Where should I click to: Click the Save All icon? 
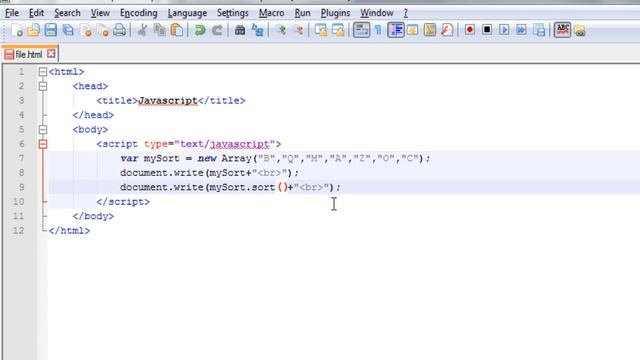68,30
